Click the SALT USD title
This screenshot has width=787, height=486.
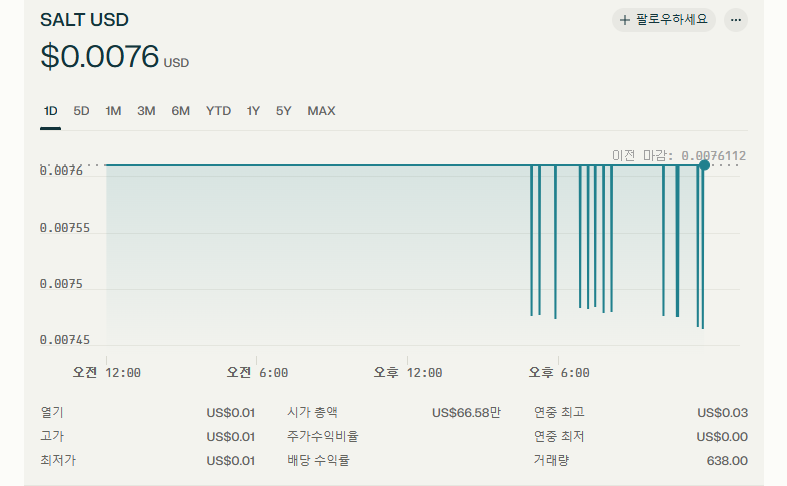[84, 20]
